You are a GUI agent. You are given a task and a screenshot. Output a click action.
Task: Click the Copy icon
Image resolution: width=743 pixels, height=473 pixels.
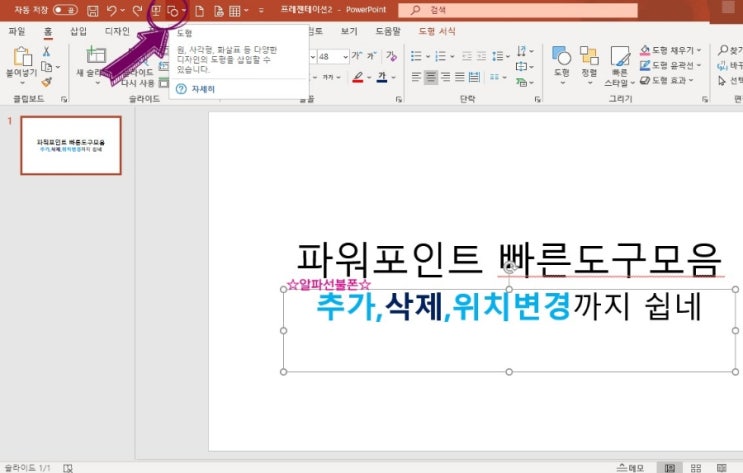46,67
